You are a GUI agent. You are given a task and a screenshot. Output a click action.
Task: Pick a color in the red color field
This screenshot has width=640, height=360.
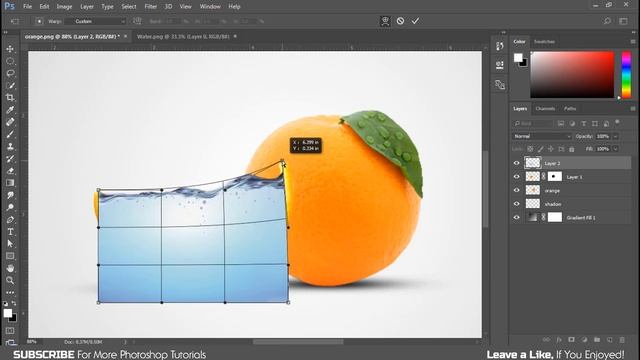tap(572, 75)
